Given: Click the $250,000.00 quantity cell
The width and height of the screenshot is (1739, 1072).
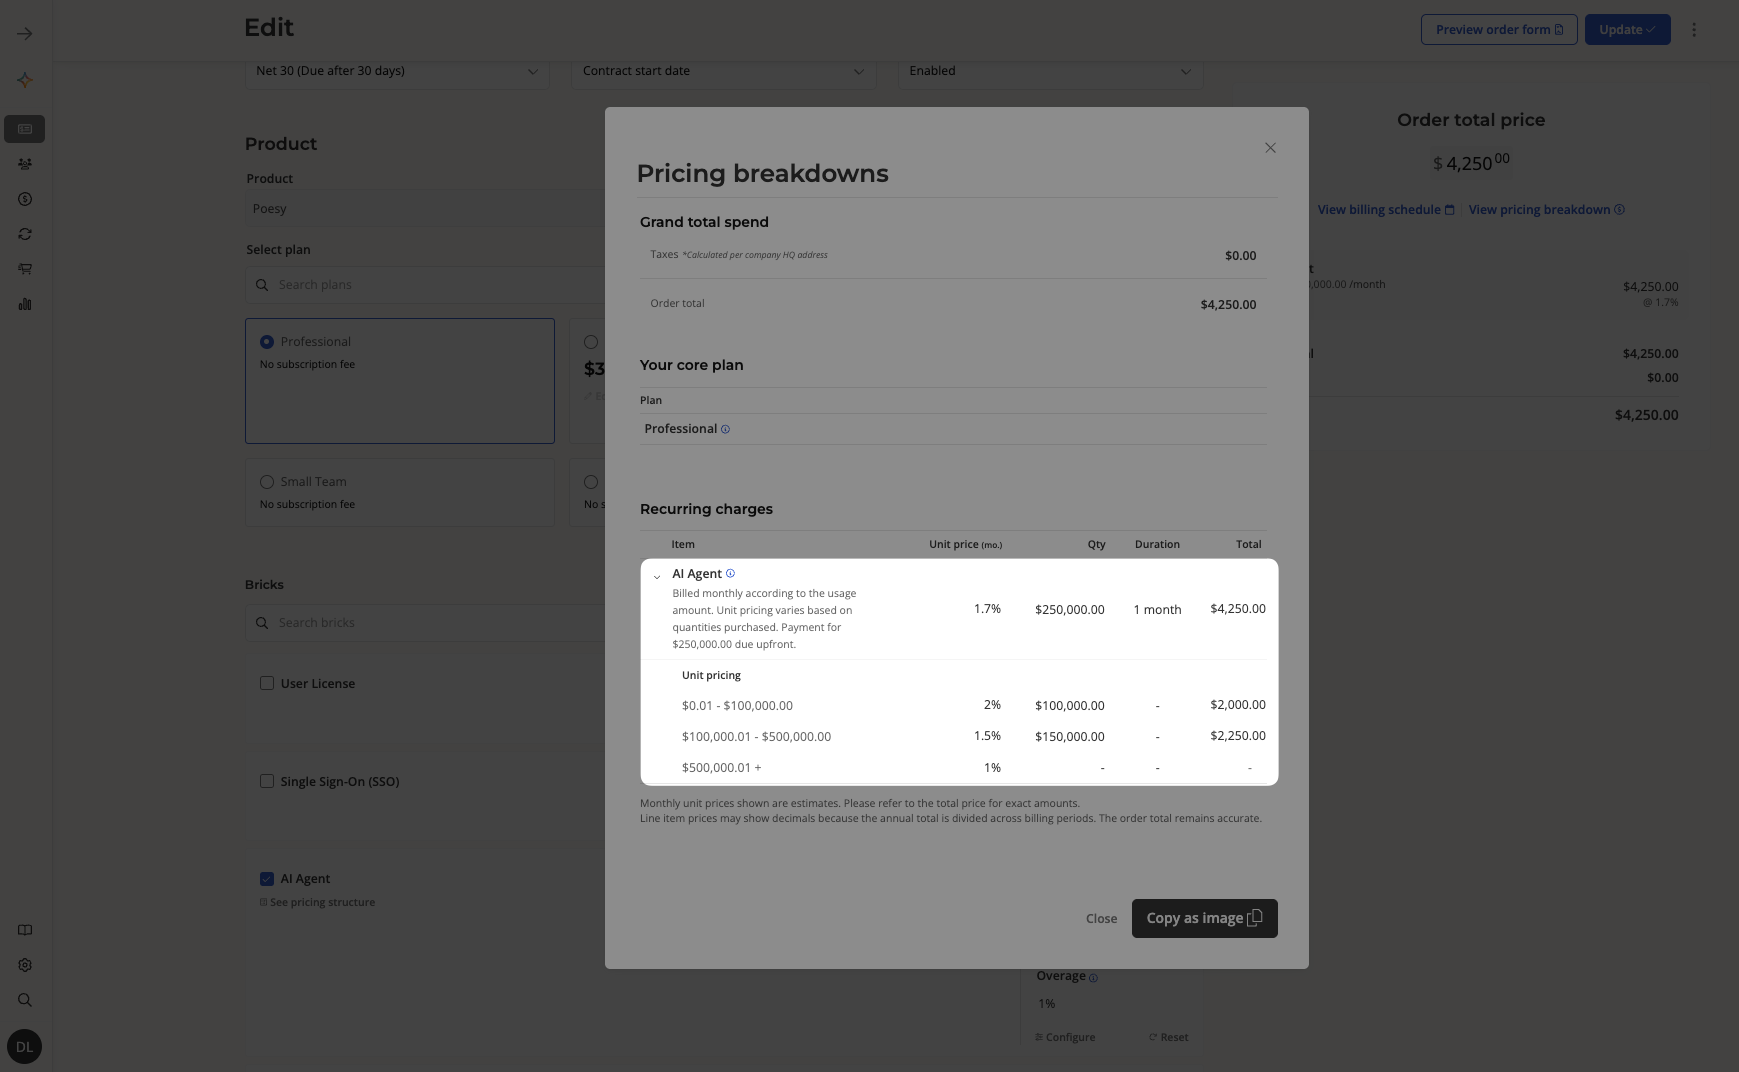Looking at the screenshot, I should [1069, 610].
